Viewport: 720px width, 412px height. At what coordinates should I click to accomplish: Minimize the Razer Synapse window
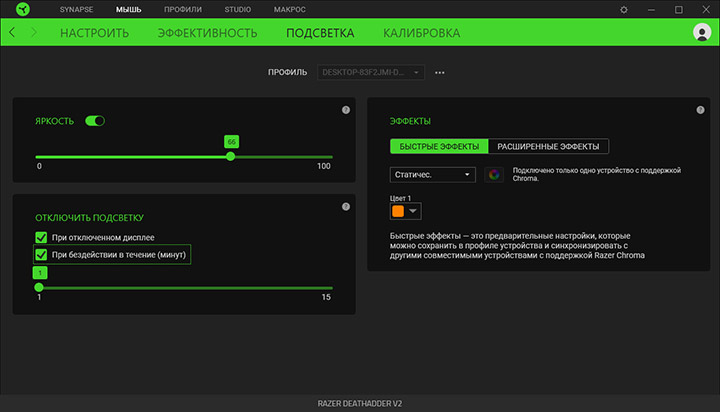click(x=651, y=10)
